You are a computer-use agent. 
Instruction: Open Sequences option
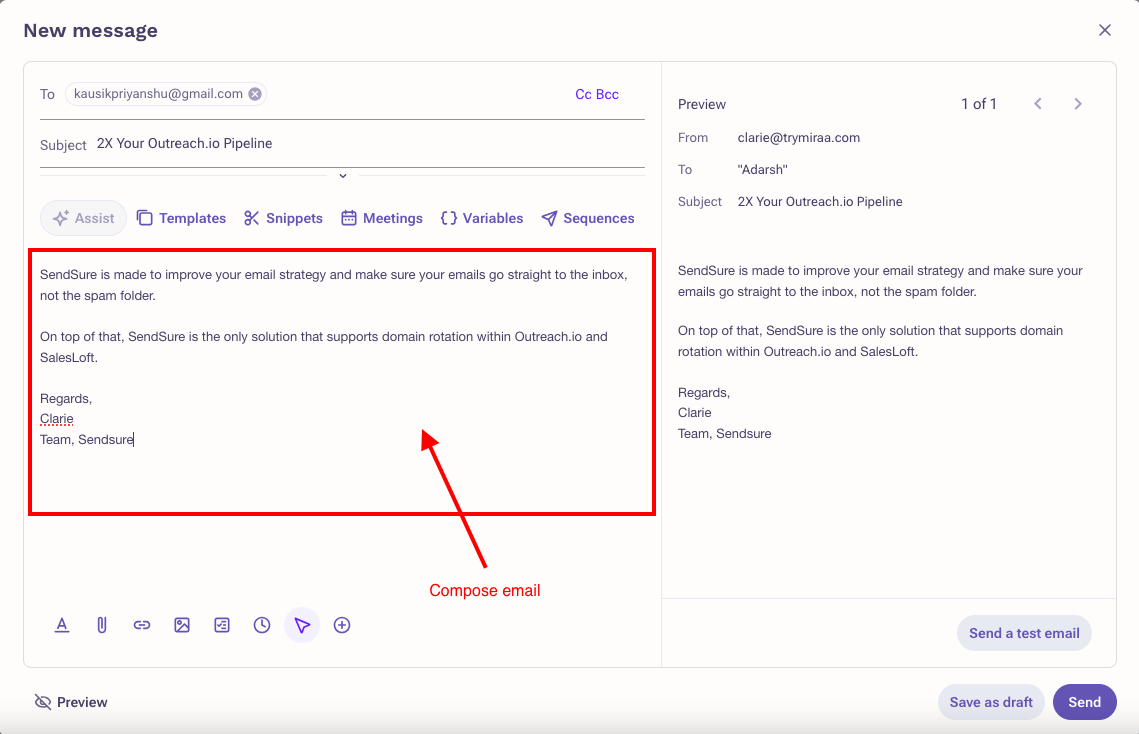pyautogui.click(x=588, y=218)
